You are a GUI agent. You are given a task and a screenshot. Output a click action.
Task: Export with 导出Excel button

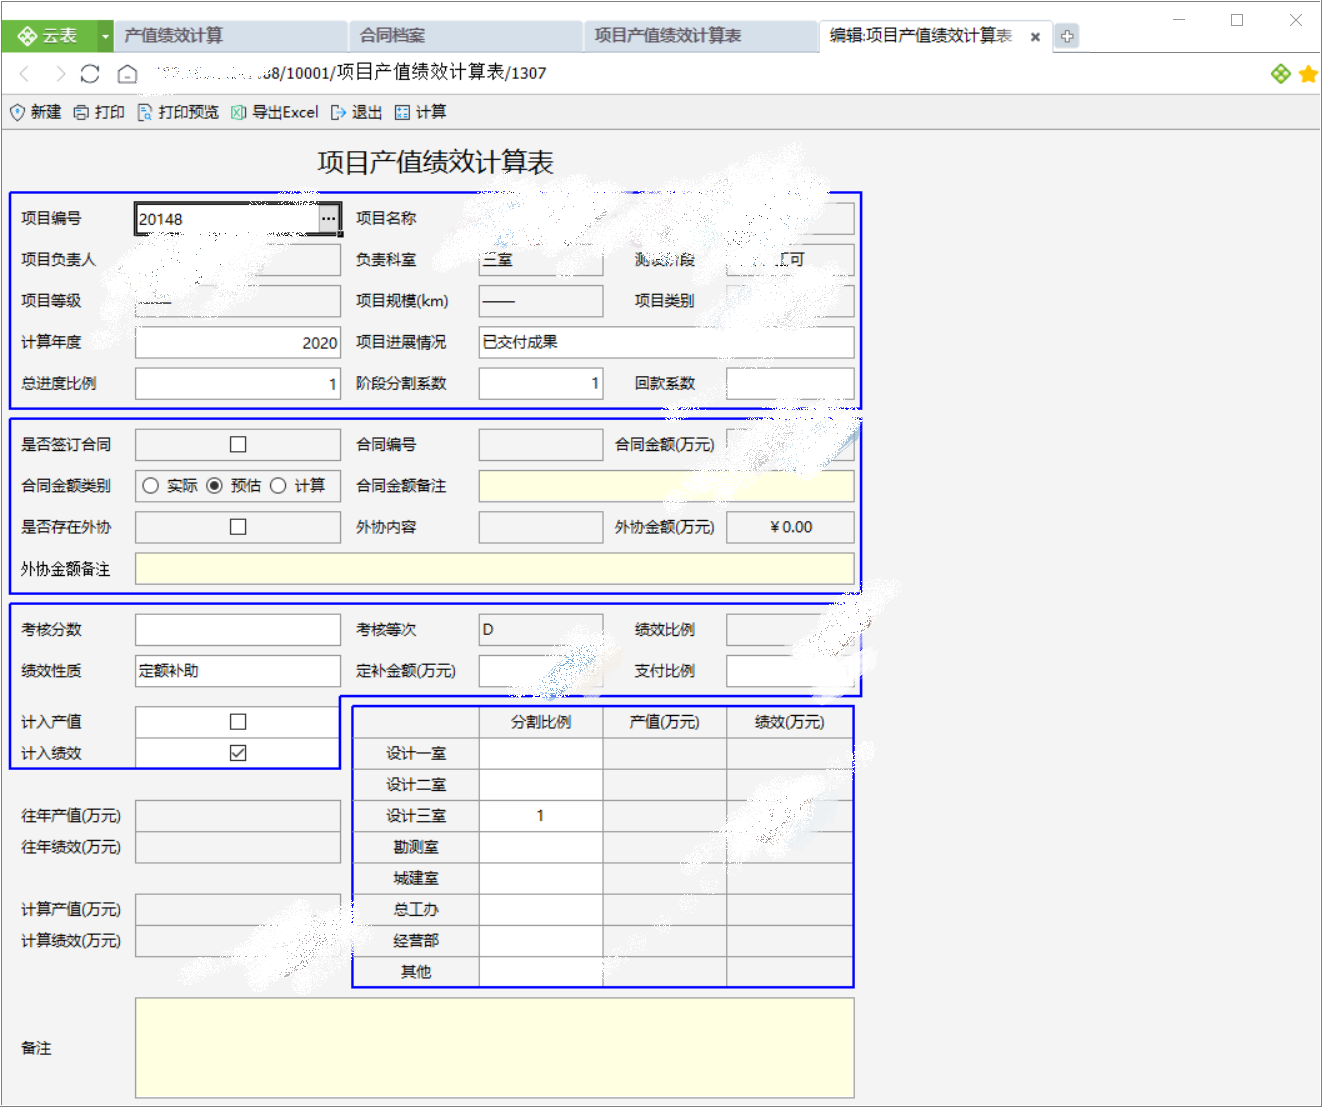pyautogui.click(x=275, y=112)
